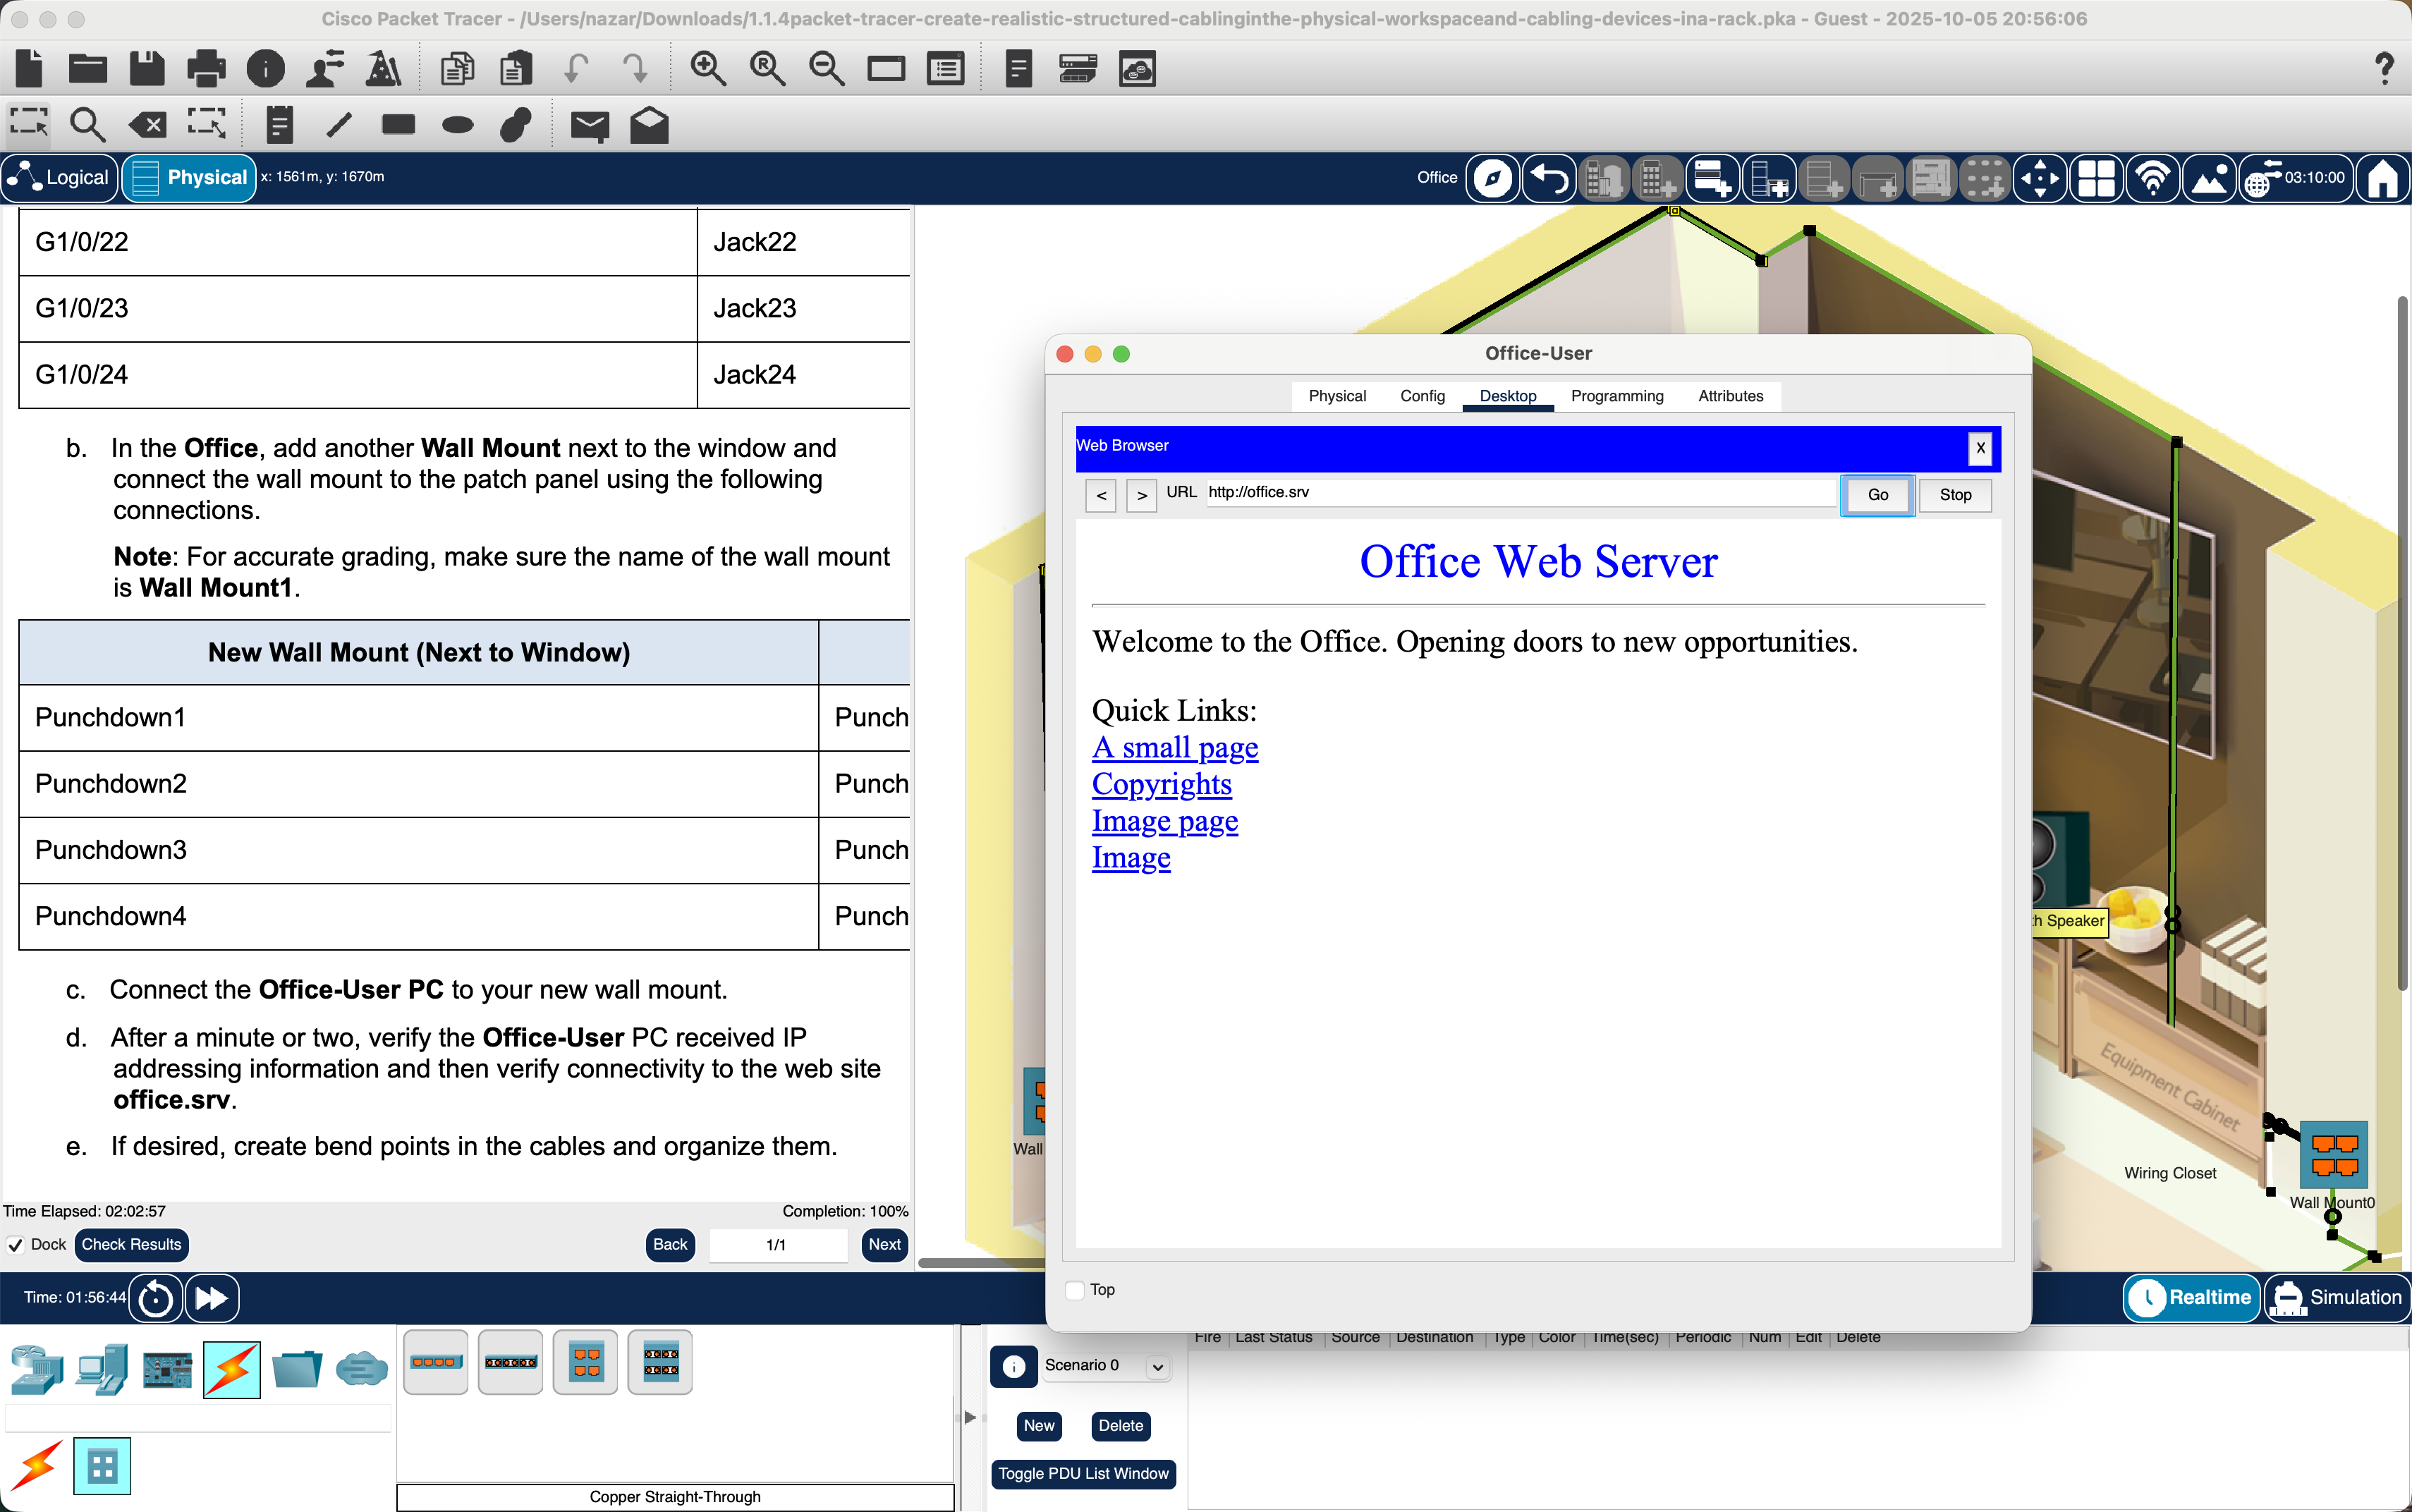Click the New file icon

click(30, 68)
